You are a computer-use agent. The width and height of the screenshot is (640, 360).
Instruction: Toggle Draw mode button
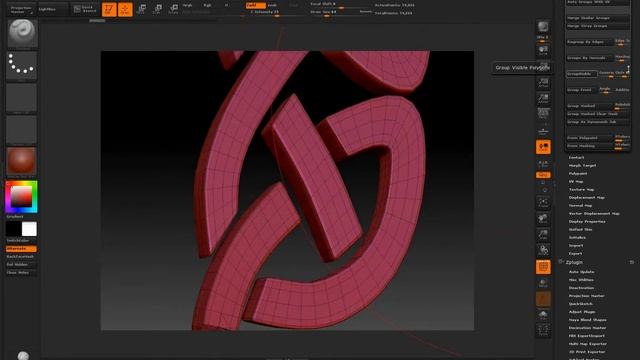(x=125, y=9)
